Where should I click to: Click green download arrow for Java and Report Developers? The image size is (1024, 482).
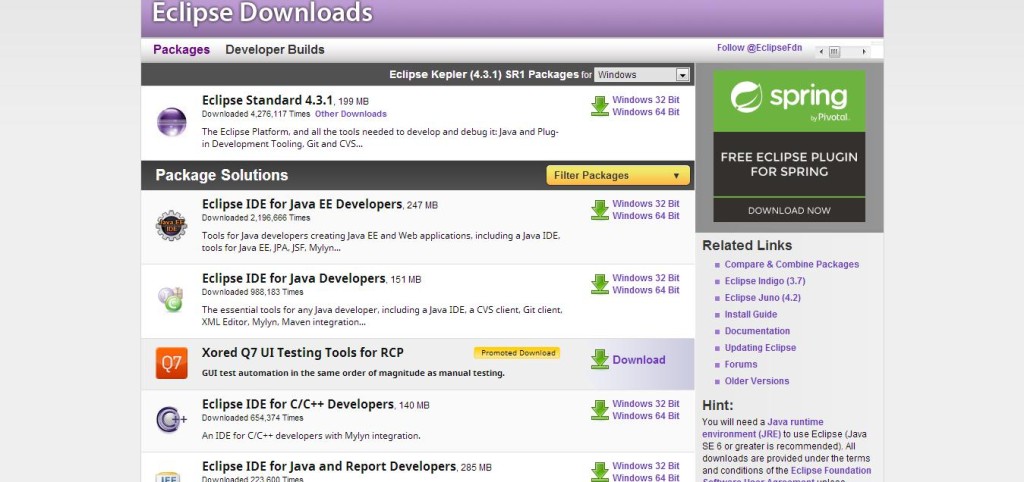pos(600,472)
